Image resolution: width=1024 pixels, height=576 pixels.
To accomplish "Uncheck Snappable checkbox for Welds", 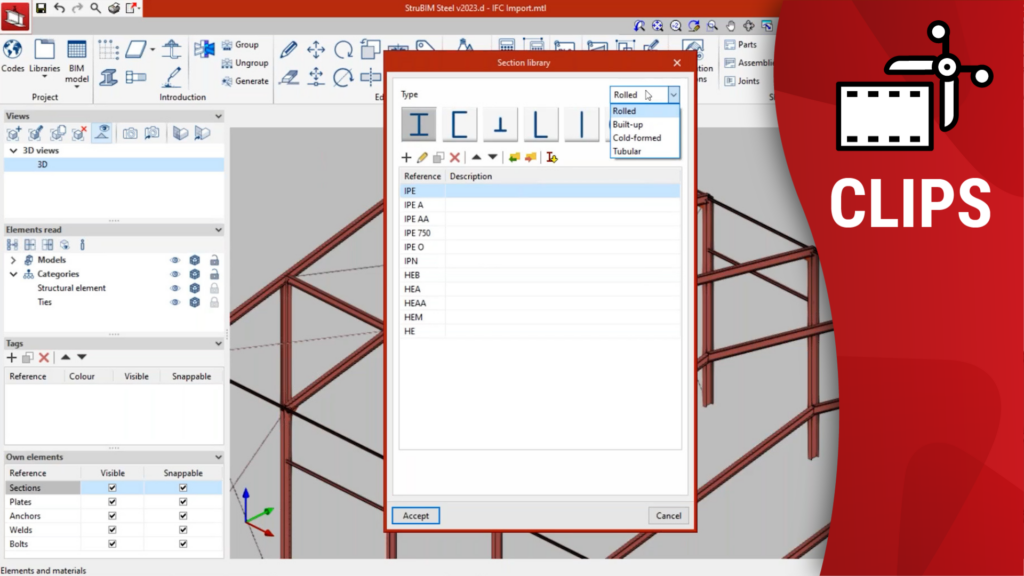I will point(183,530).
